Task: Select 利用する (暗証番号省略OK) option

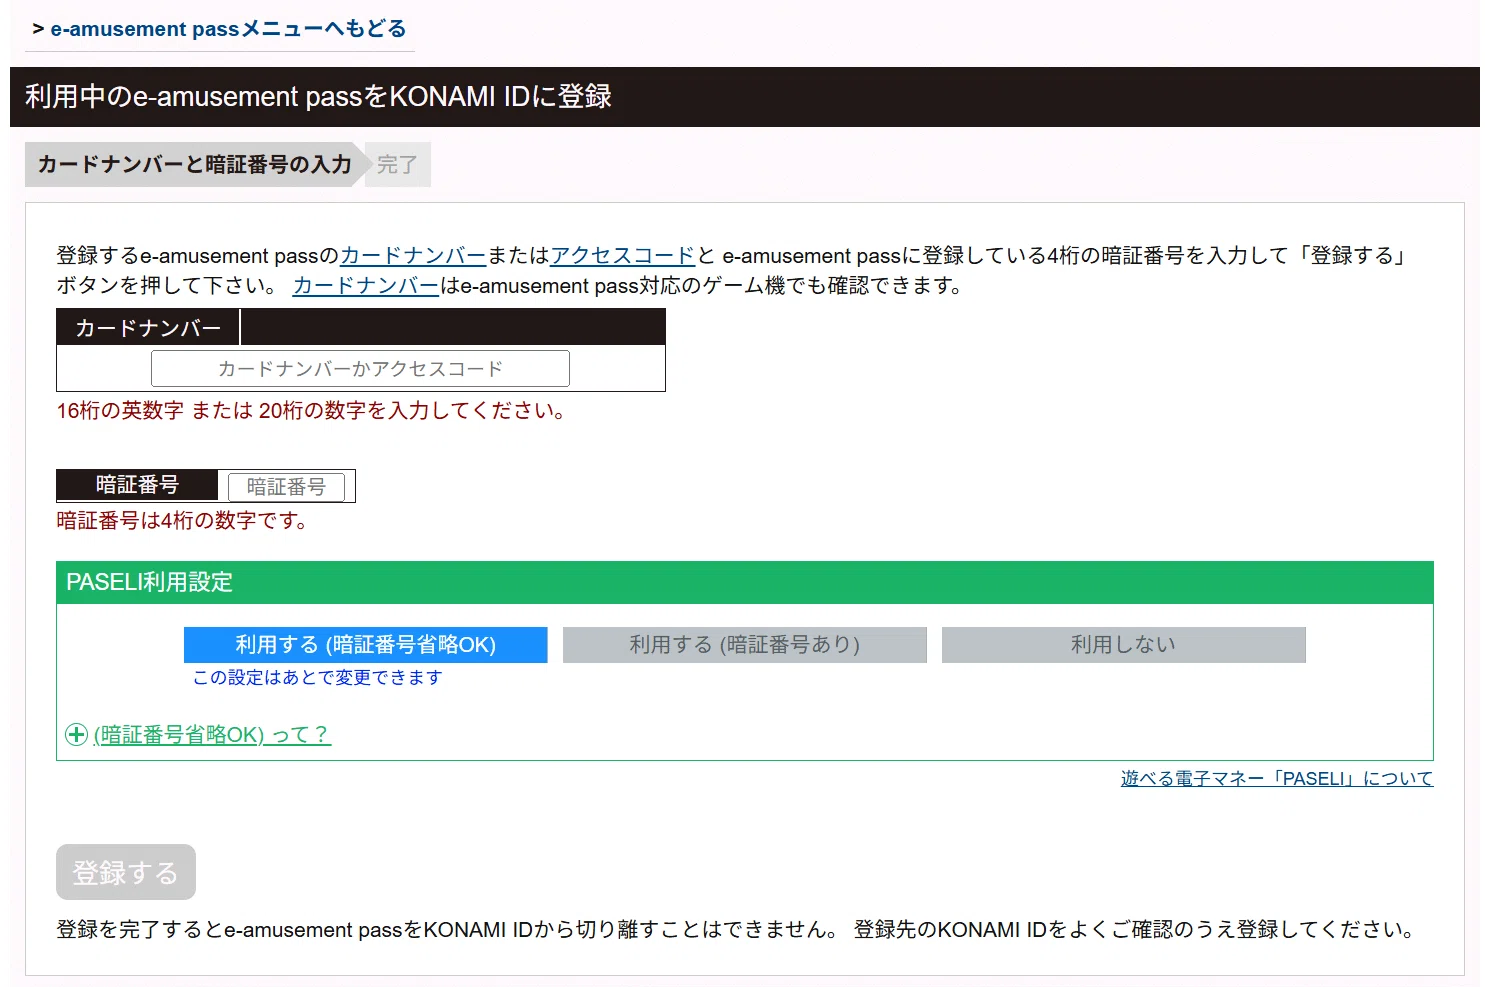Action: point(365,645)
